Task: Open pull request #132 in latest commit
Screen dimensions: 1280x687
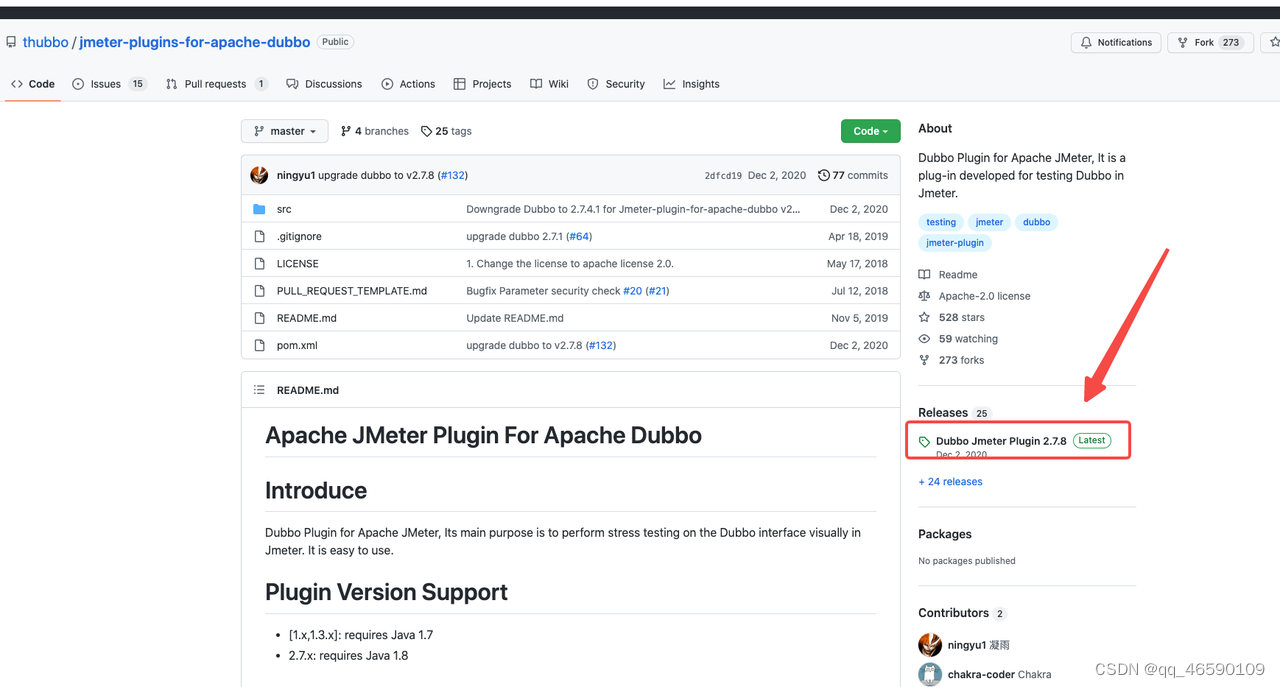Action: point(453,175)
